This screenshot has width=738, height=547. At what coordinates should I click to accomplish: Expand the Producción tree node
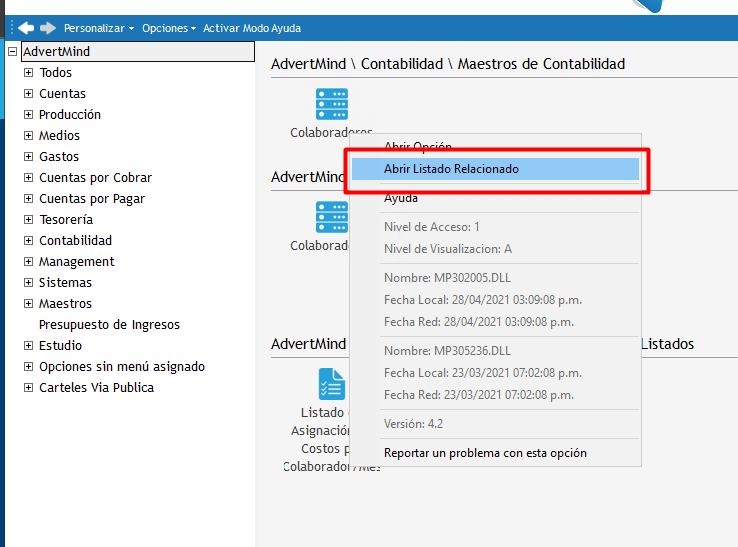click(29, 114)
